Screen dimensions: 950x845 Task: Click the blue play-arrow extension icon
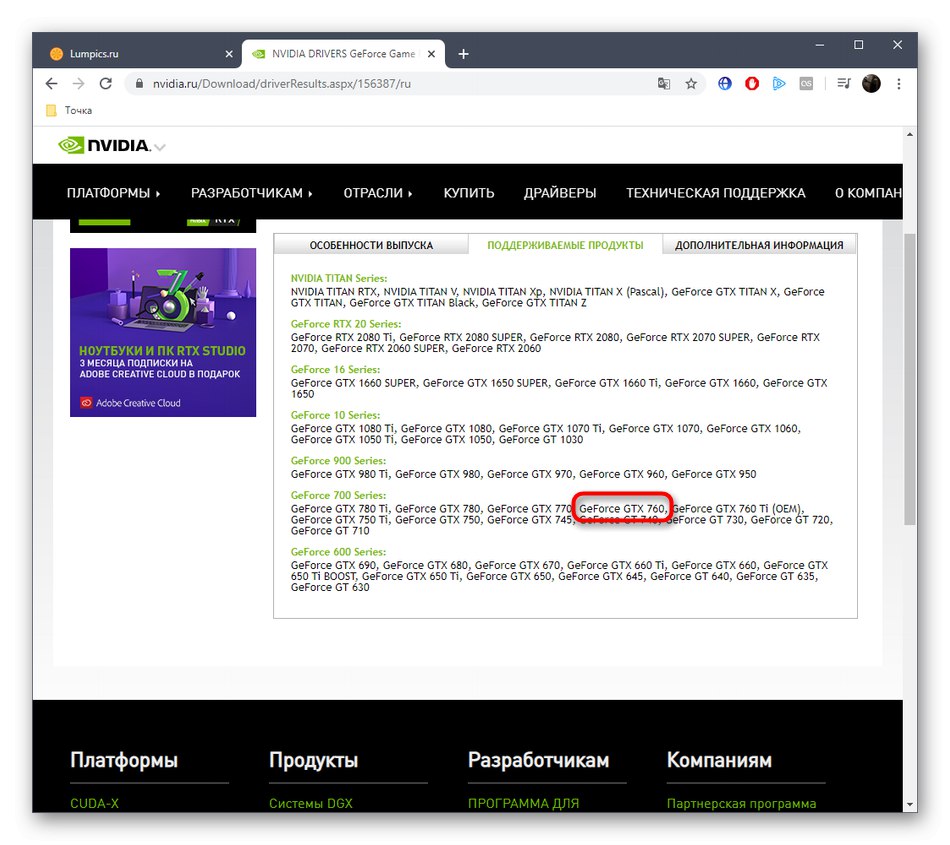pyautogui.click(x=779, y=84)
